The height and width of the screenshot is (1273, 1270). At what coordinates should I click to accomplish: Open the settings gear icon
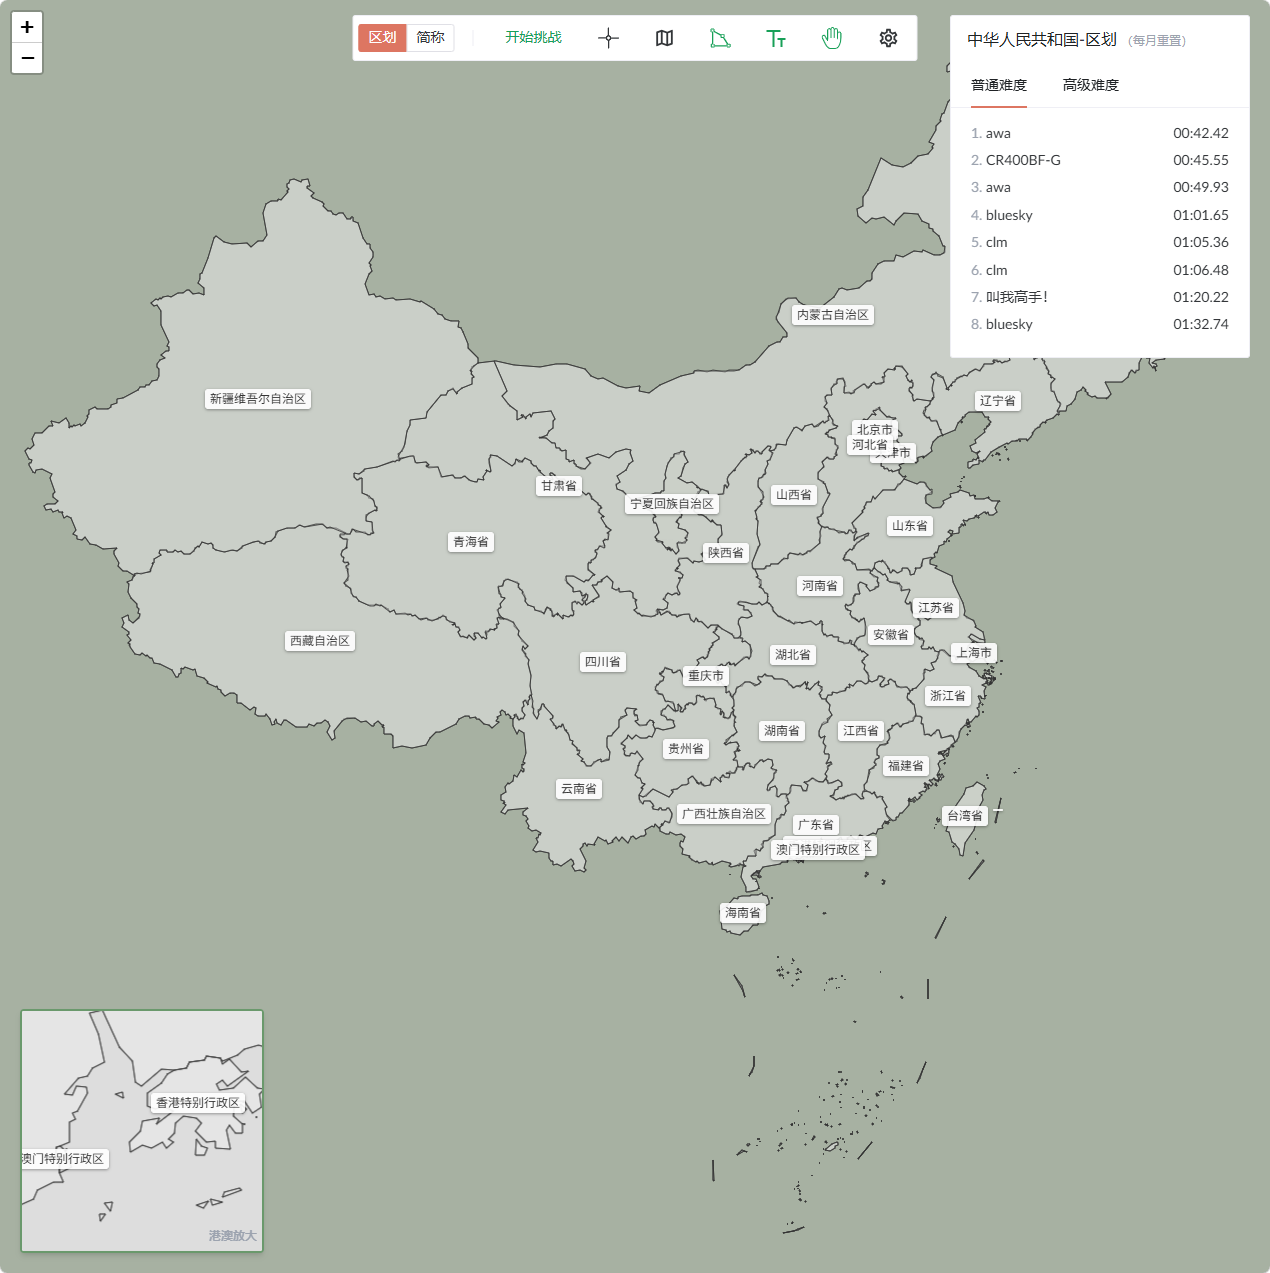coord(888,38)
